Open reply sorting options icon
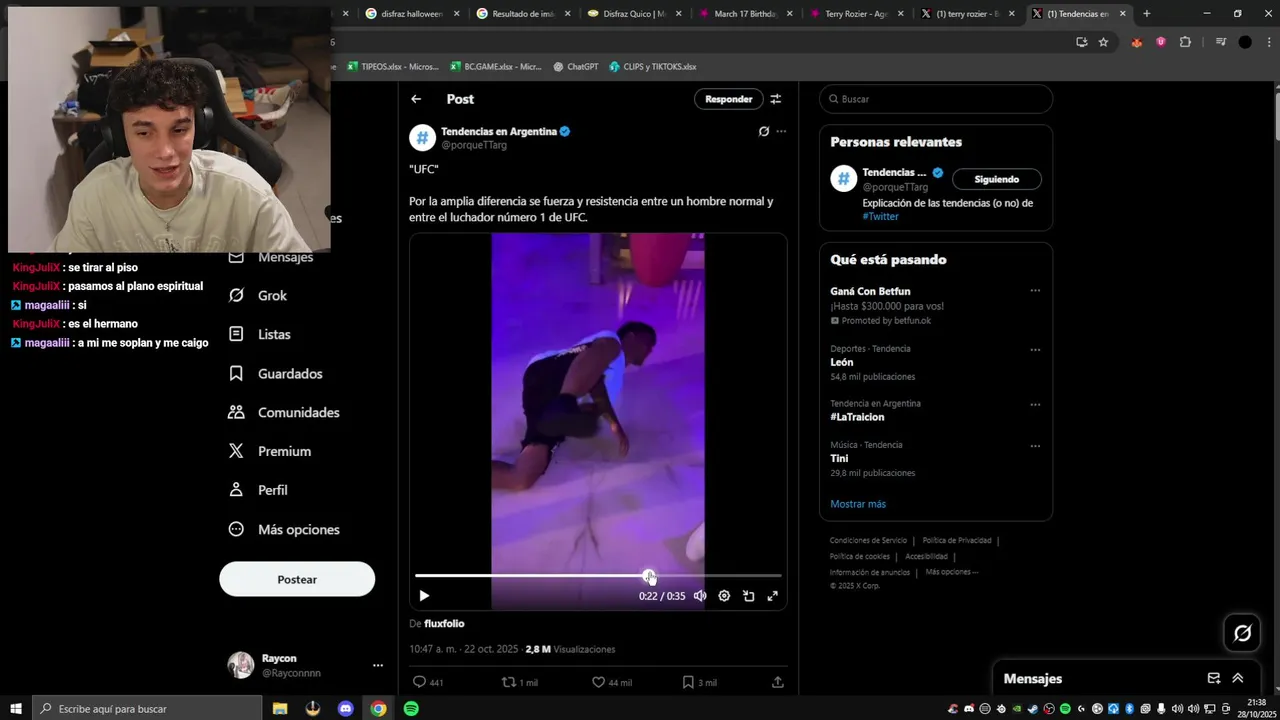 (776, 99)
